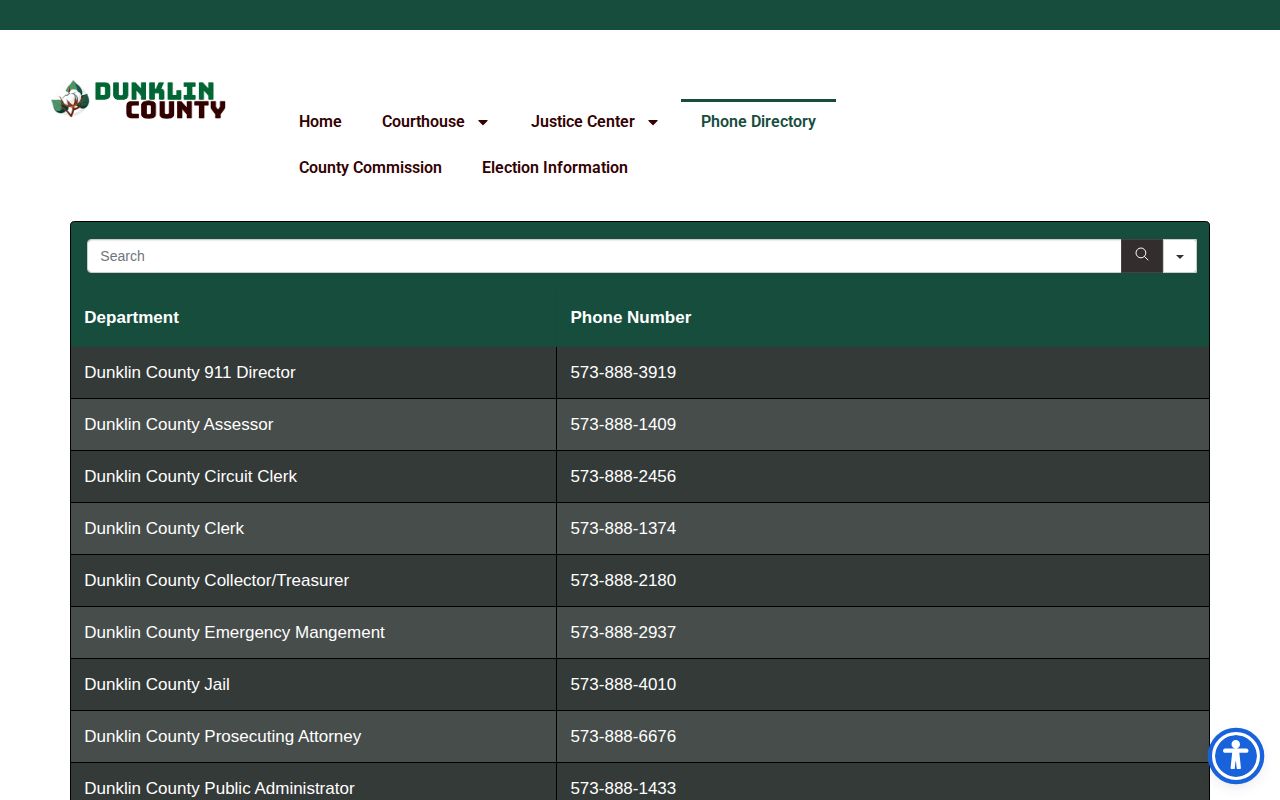Expand the Justice Center menu arrow
1280x800 pixels.
tap(653, 122)
